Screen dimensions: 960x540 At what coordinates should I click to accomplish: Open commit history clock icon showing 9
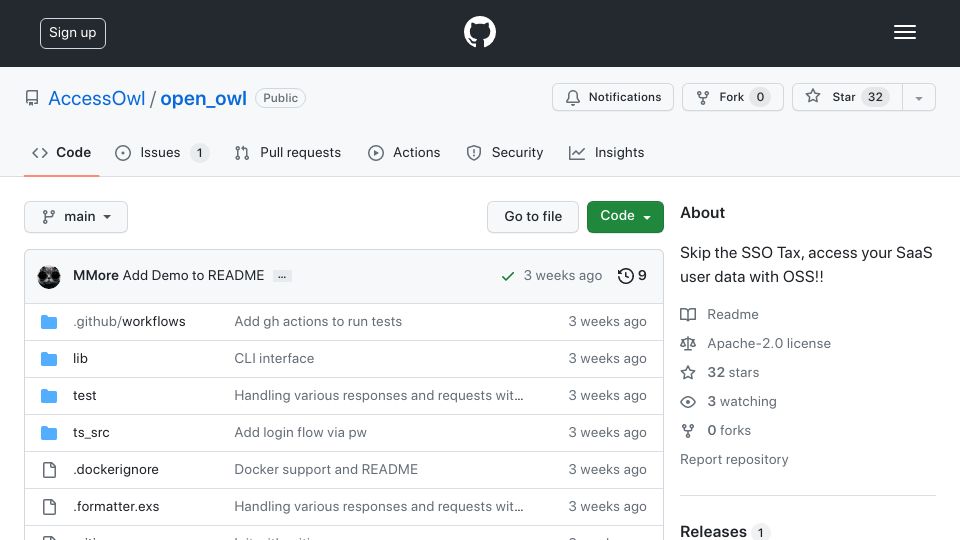click(632, 276)
